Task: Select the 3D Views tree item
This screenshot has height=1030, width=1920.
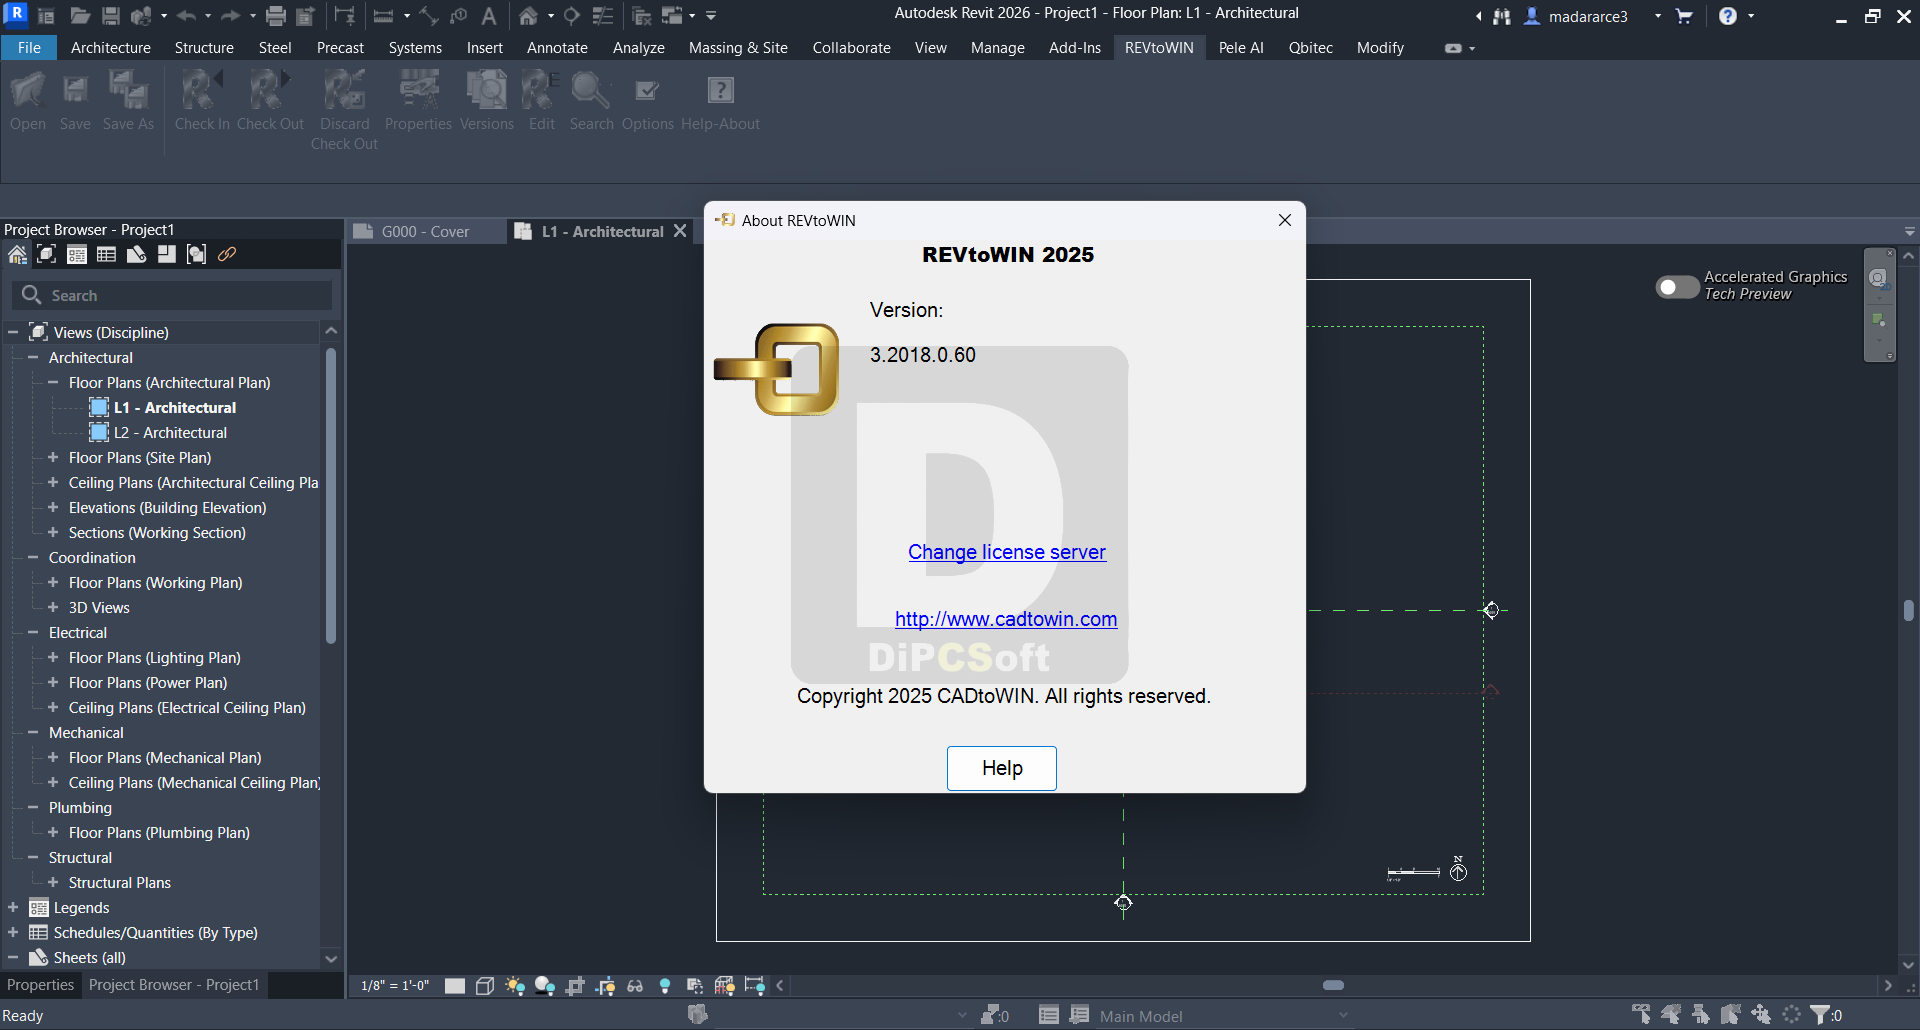Action: [x=99, y=607]
